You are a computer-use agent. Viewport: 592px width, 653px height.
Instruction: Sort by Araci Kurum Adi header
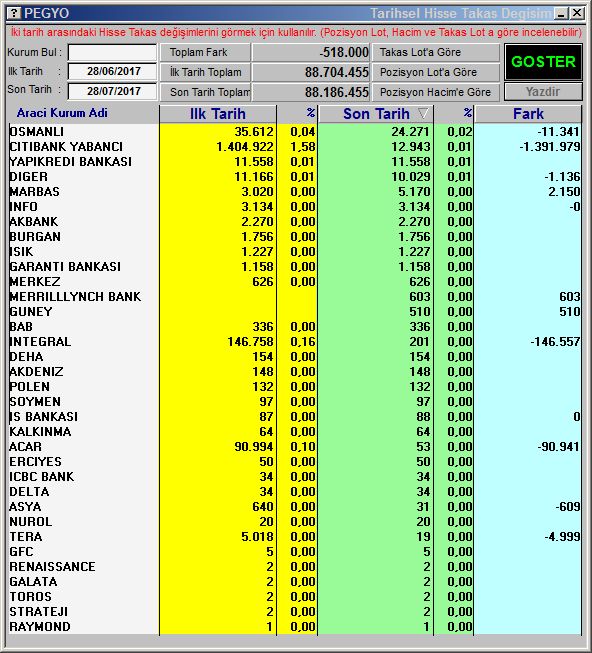62,113
